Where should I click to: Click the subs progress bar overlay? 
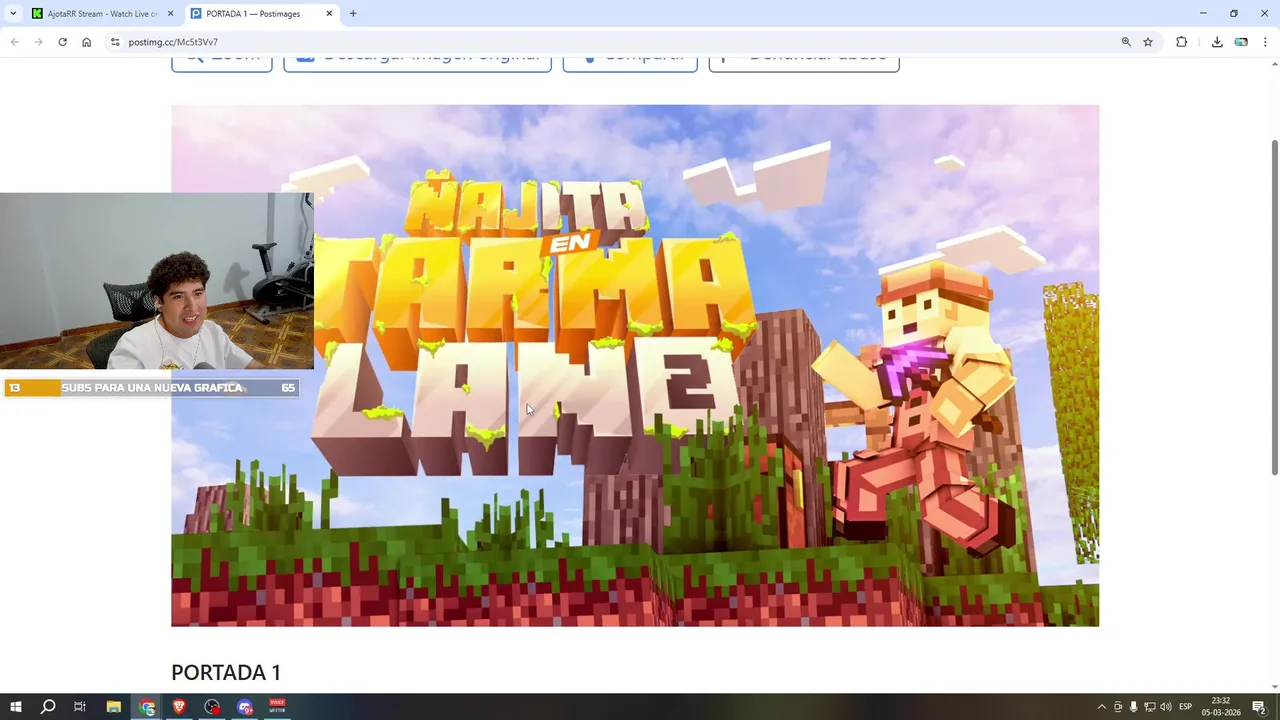tap(151, 388)
